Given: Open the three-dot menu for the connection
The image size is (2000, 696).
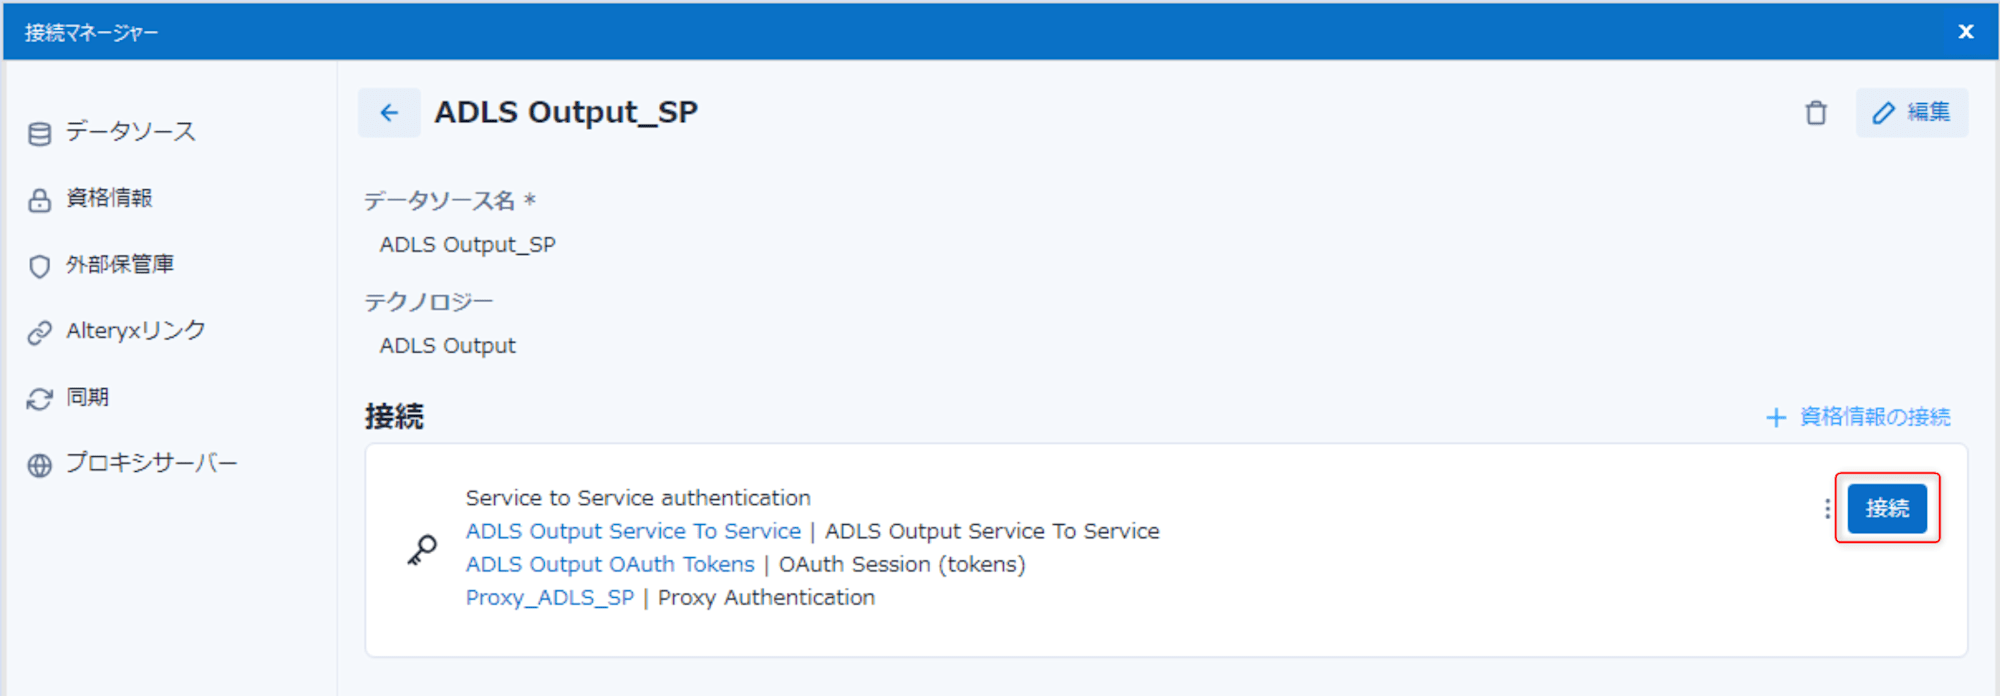Looking at the screenshot, I should point(1826,508).
